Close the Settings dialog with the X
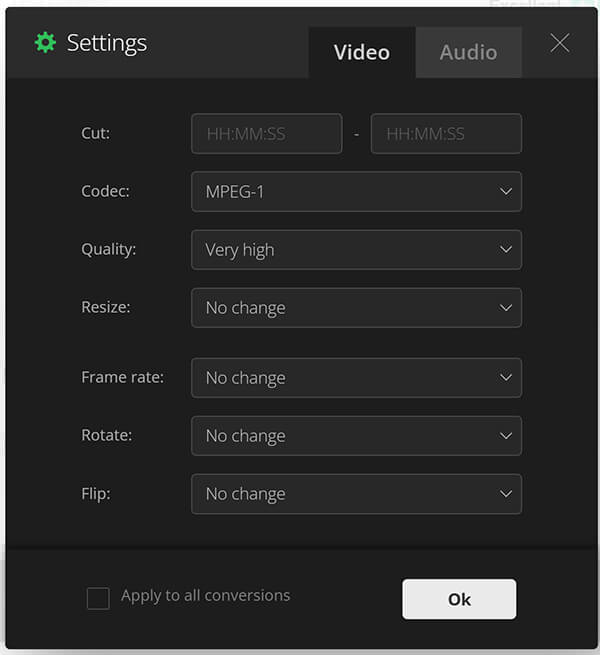Image resolution: width=600 pixels, height=655 pixels. [x=559, y=43]
